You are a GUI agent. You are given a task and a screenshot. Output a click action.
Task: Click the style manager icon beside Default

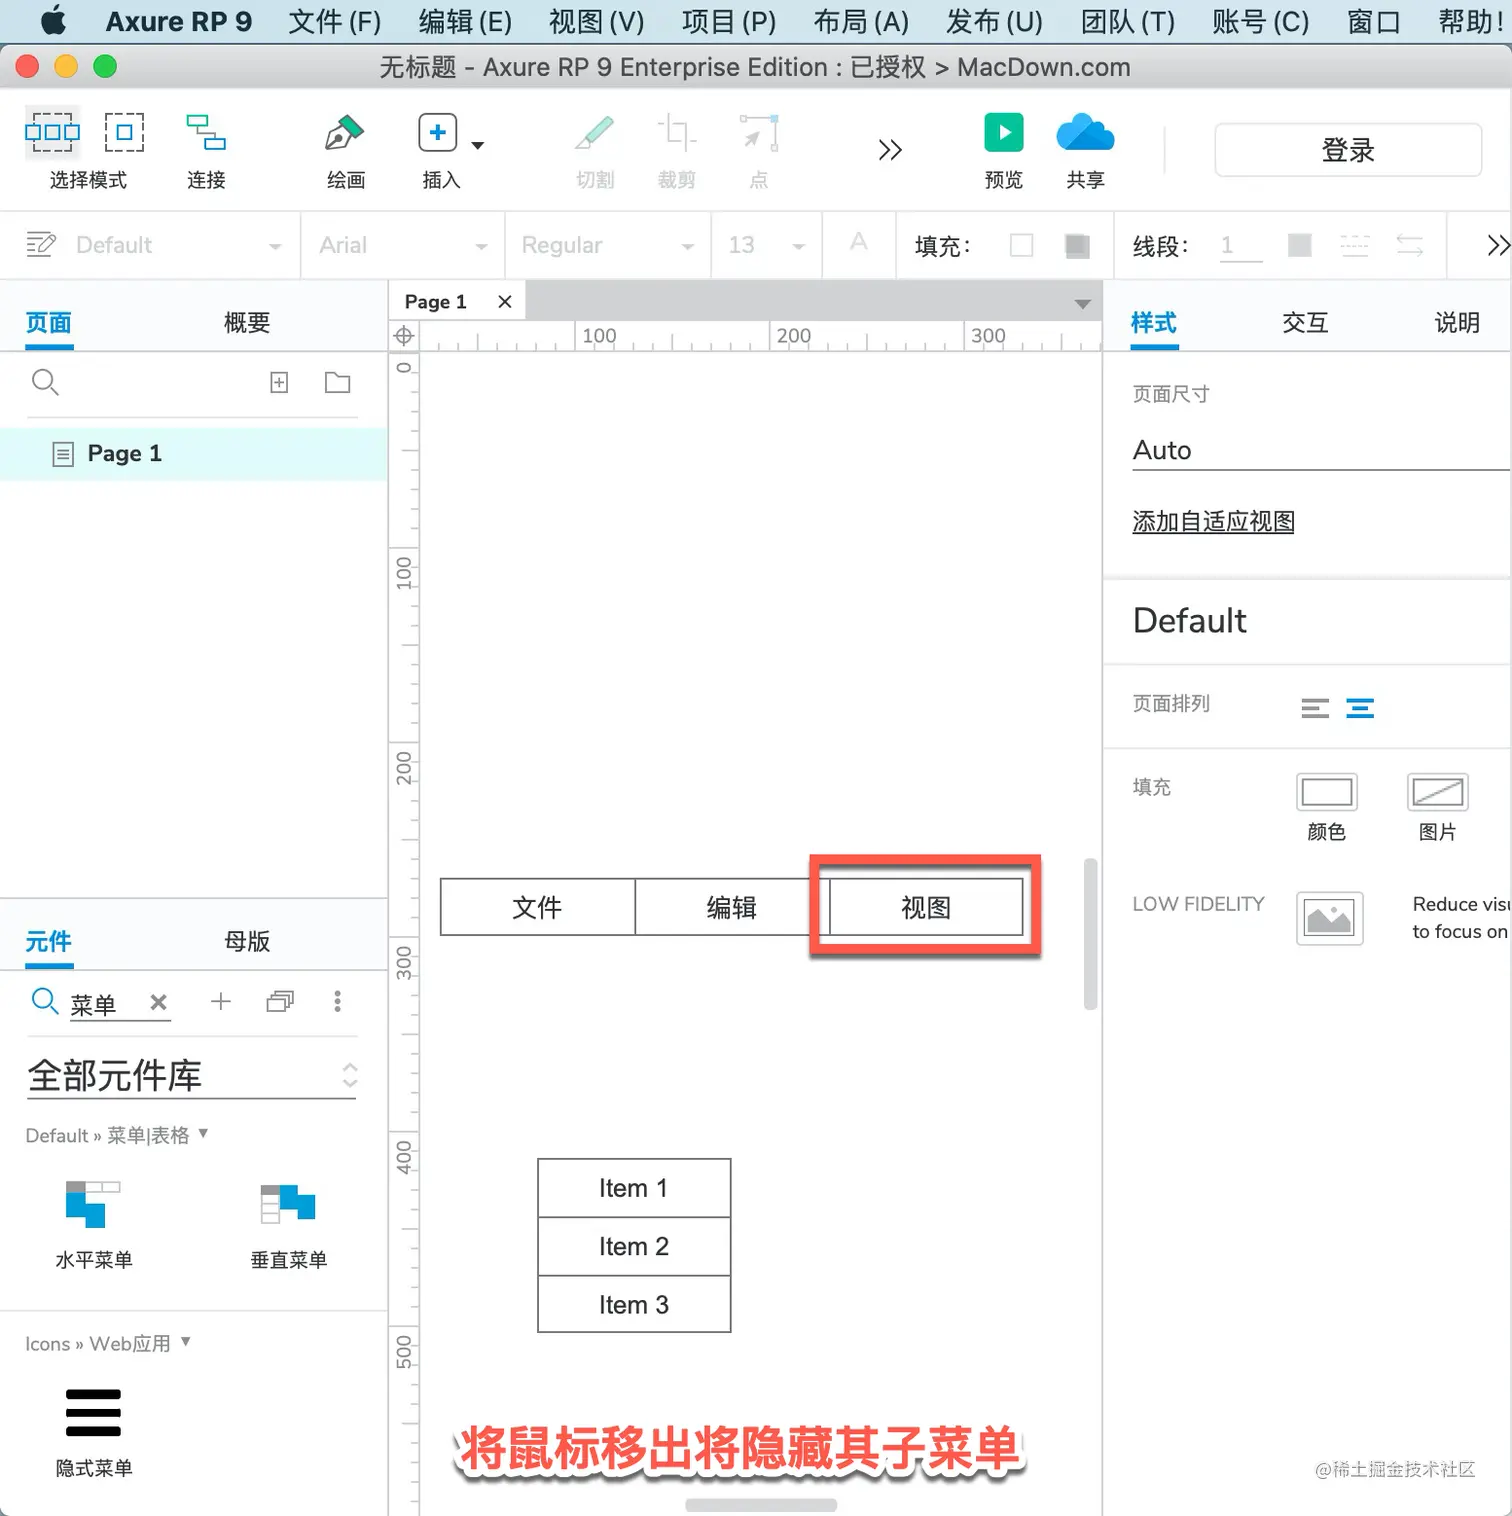tap(41, 244)
